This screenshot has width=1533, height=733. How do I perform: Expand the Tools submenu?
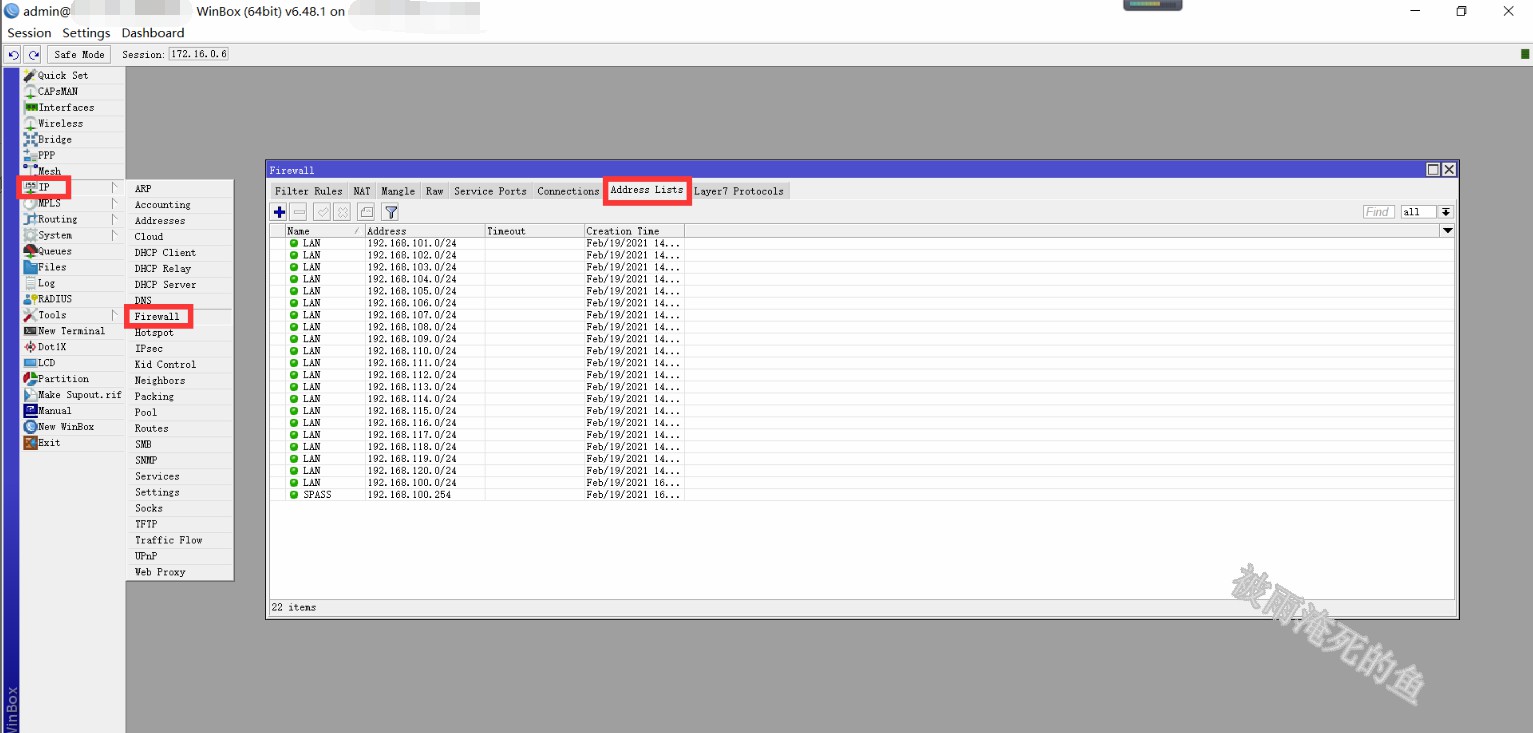coord(72,315)
